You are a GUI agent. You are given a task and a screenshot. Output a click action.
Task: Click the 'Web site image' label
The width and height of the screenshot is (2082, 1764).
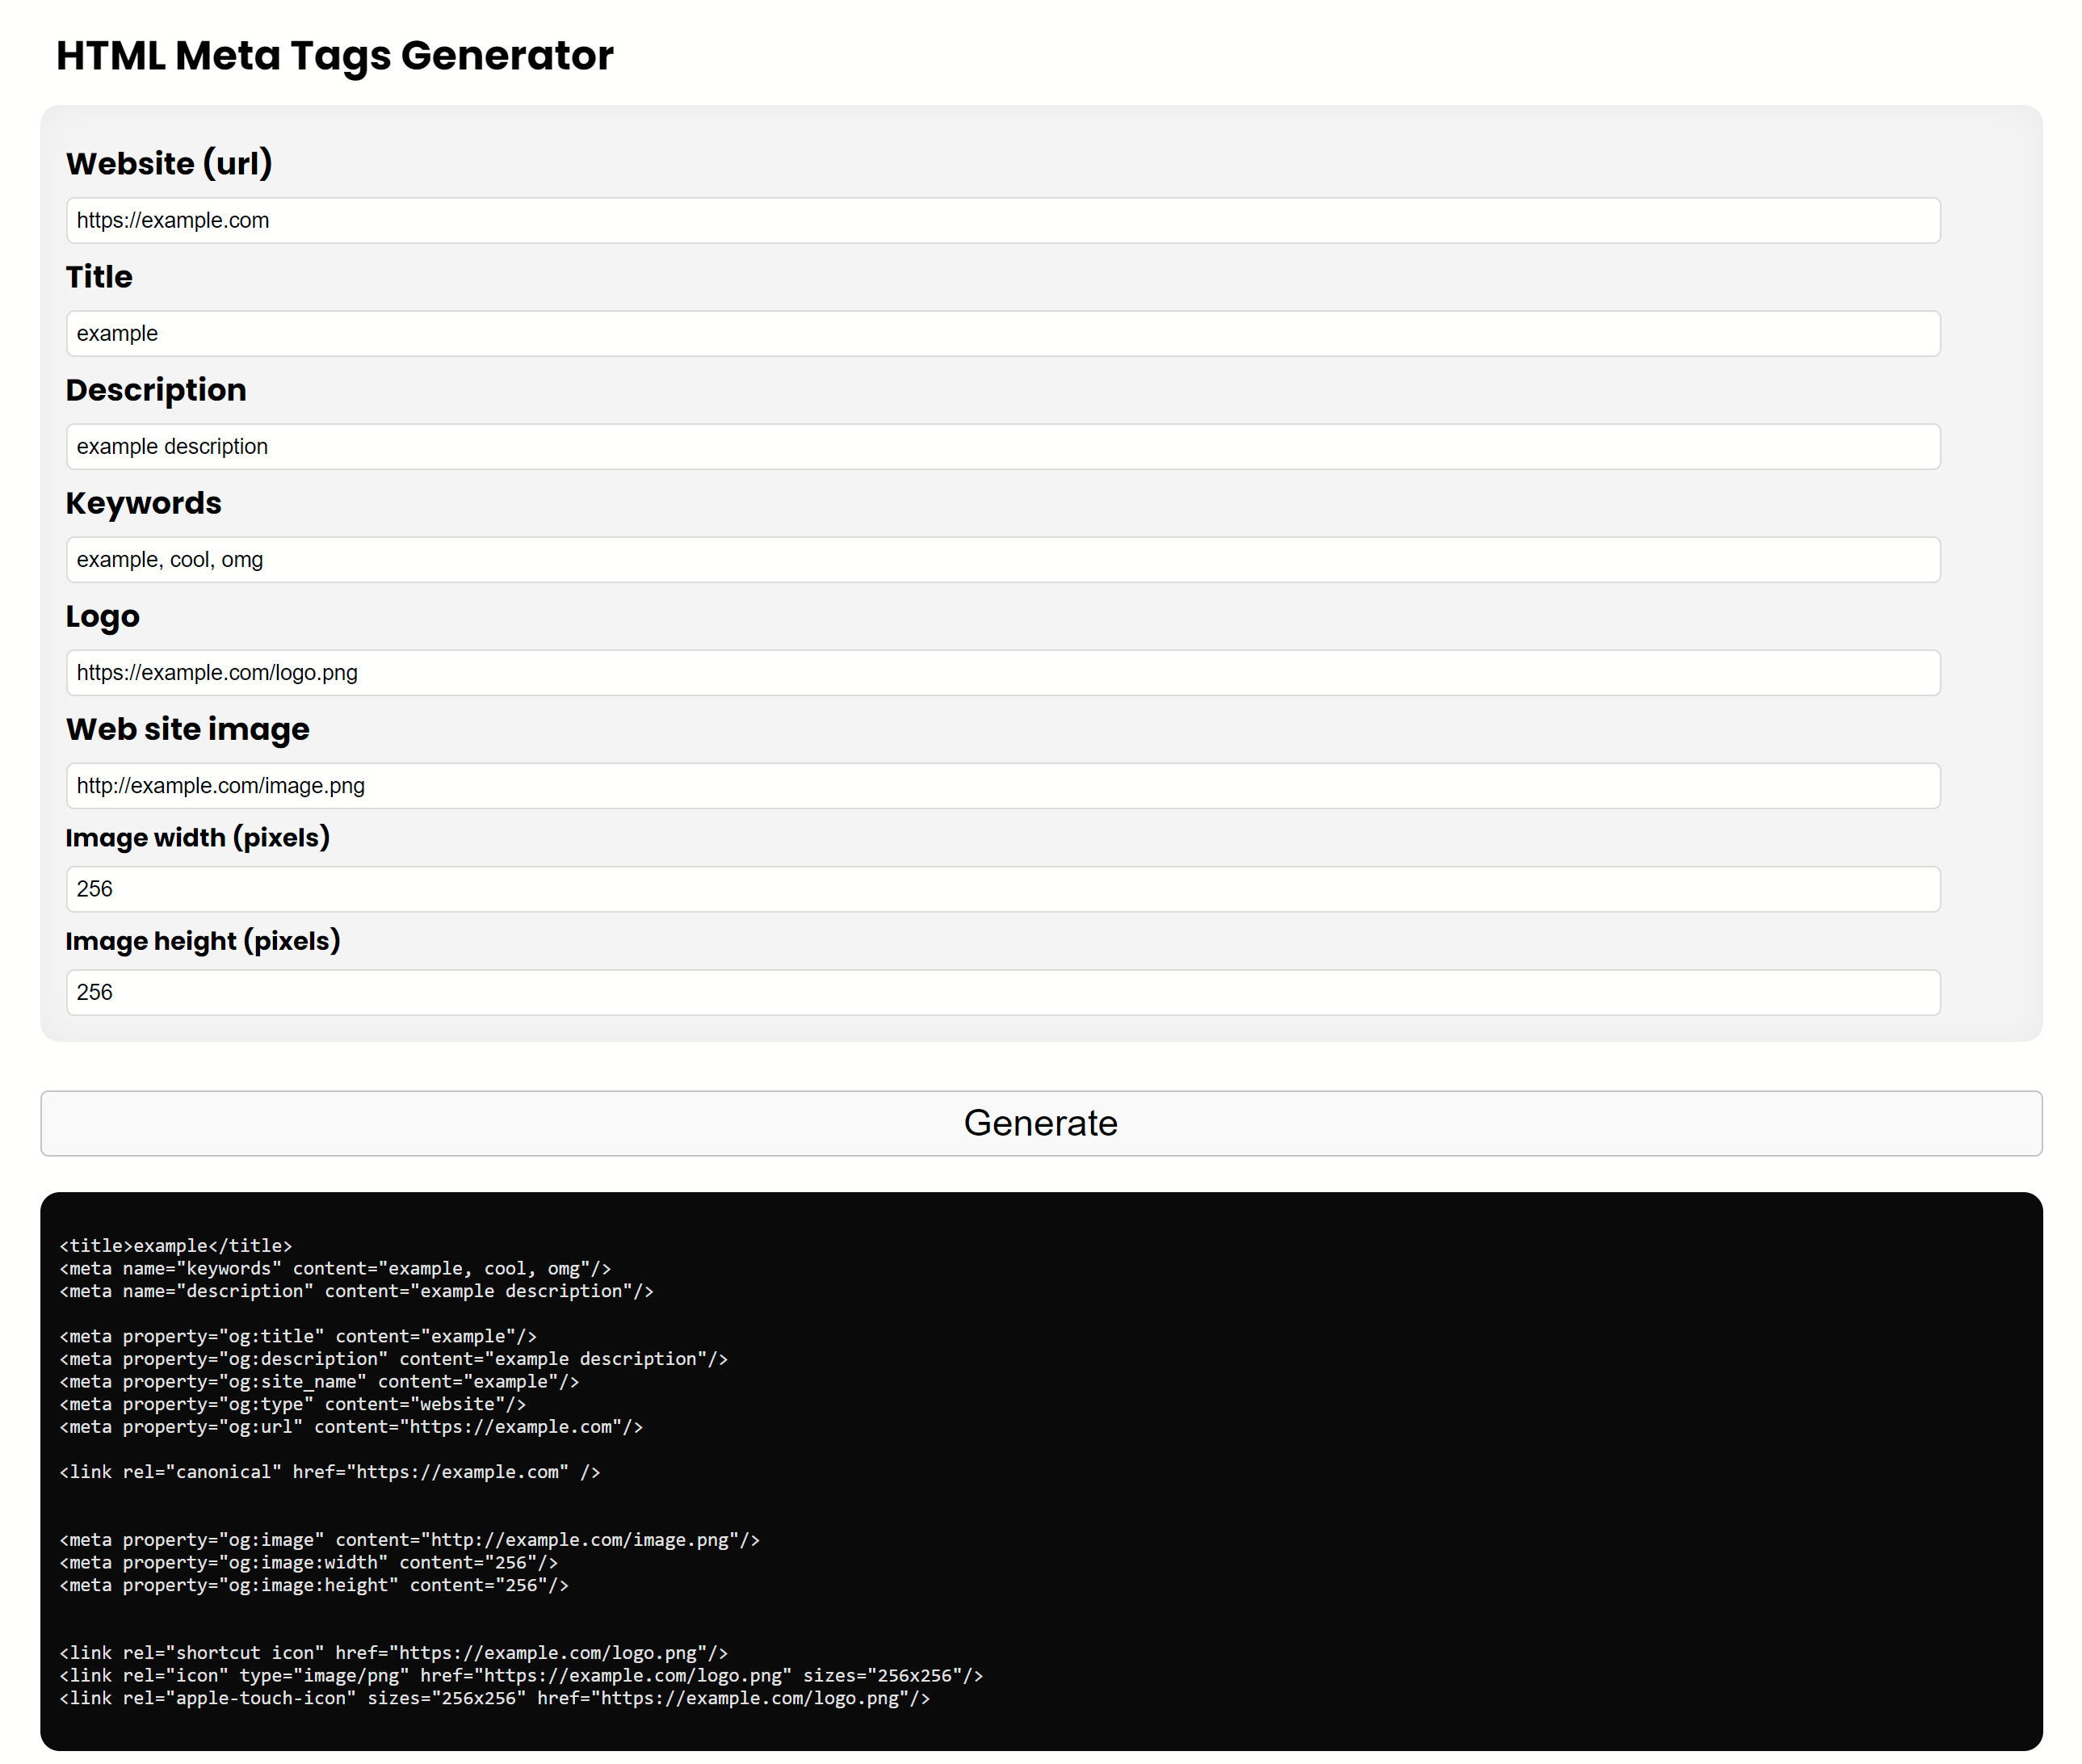click(188, 728)
